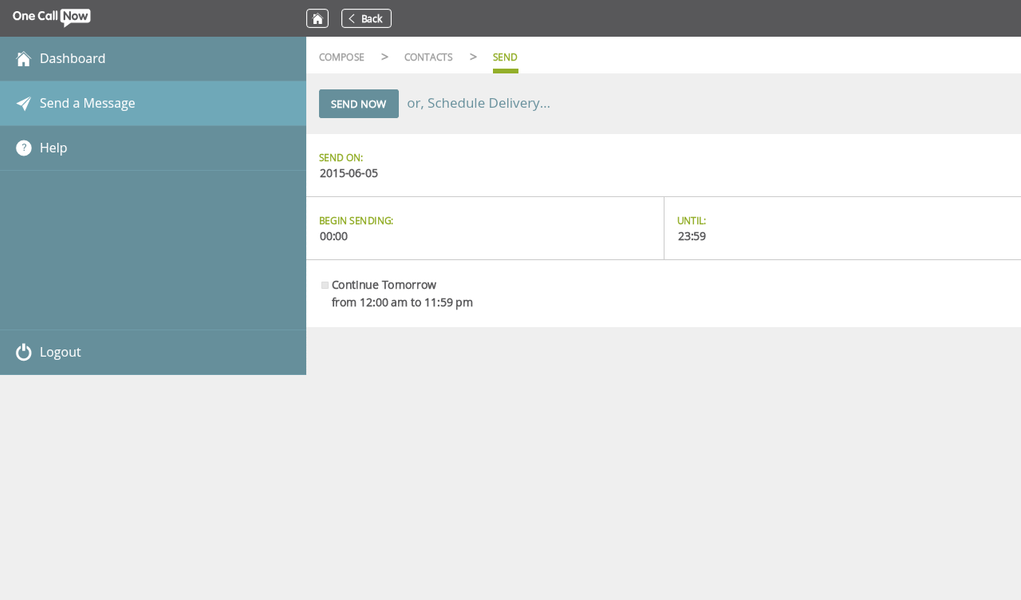This screenshot has height=600, width=1021.
Task: Open the Begin Sending time selector
Action: pyautogui.click(x=334, y=236)
